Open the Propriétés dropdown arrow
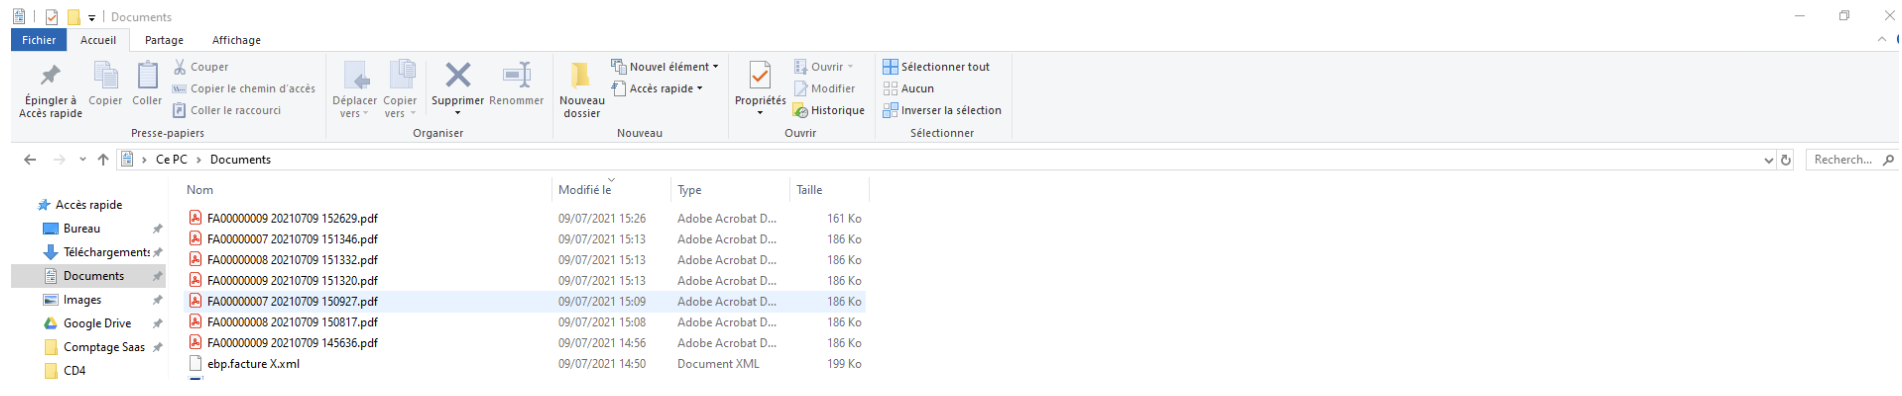Screen dimensions: 1902x396 pyautogui.click(x=760, y=113)
